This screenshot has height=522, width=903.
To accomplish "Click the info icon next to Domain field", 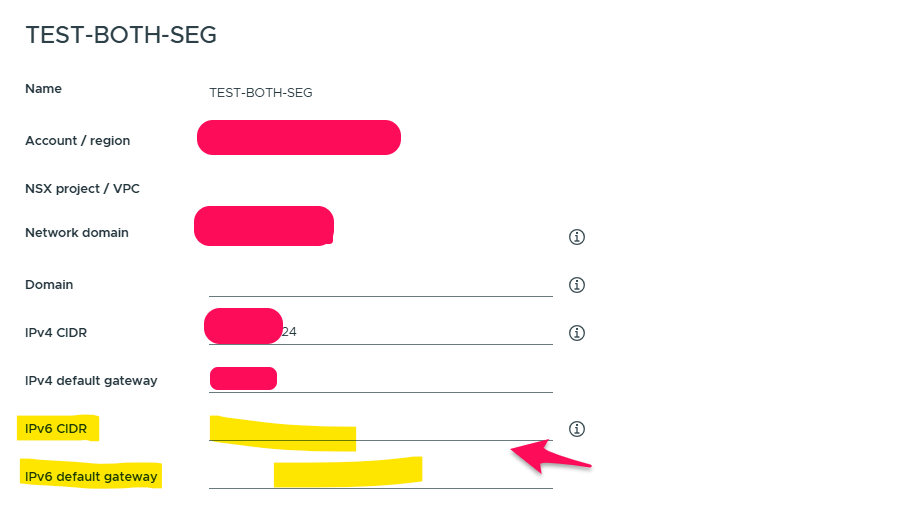I will click(576, 285).
